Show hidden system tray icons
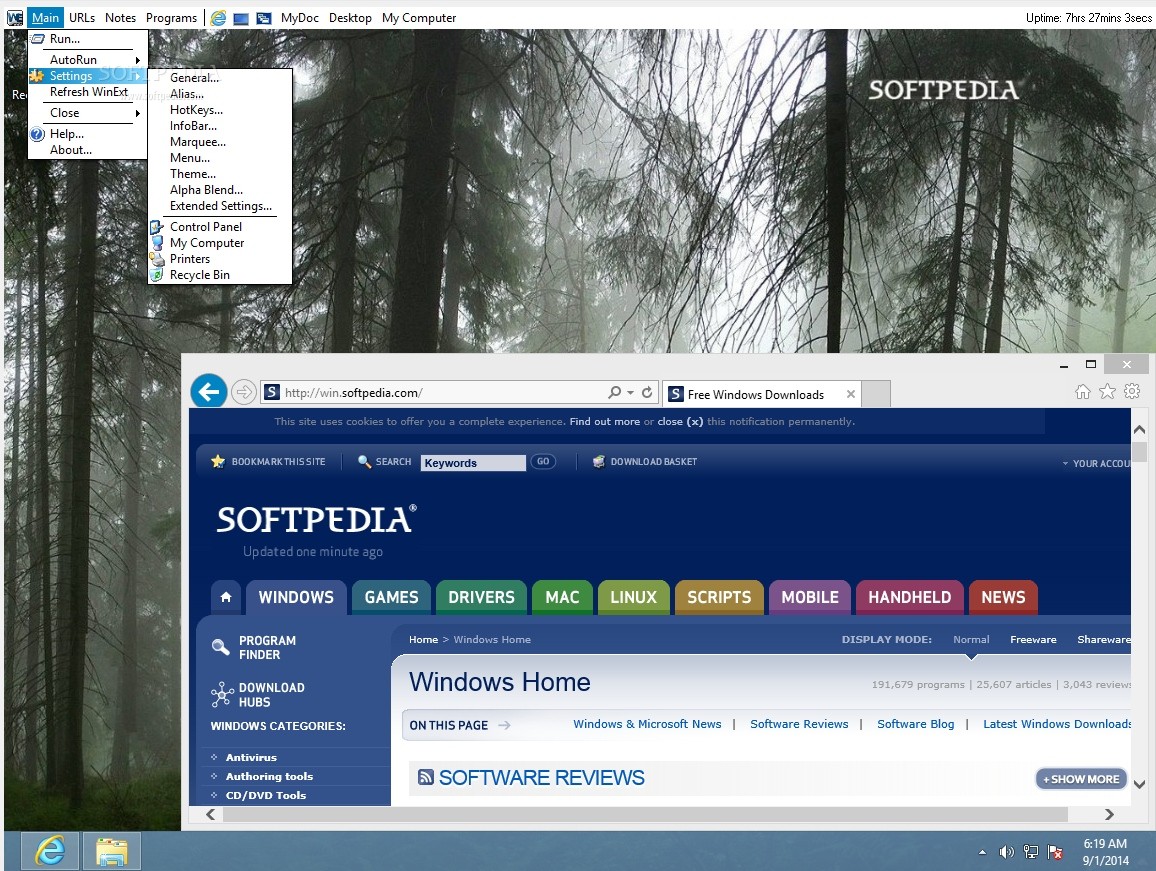 982,853
